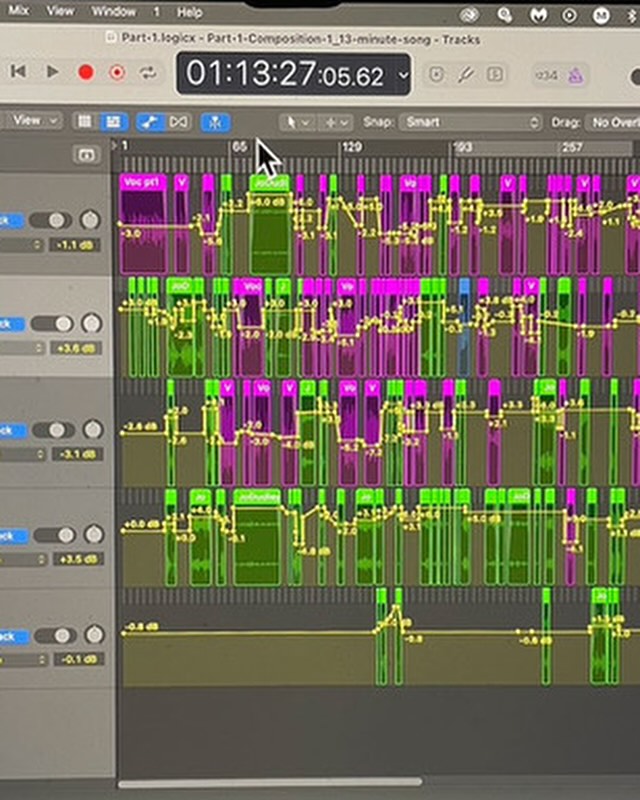Open automation parameter popup beside -1.1 dB
The height and width of the screenshot is (800, 640).
point(21,245)
